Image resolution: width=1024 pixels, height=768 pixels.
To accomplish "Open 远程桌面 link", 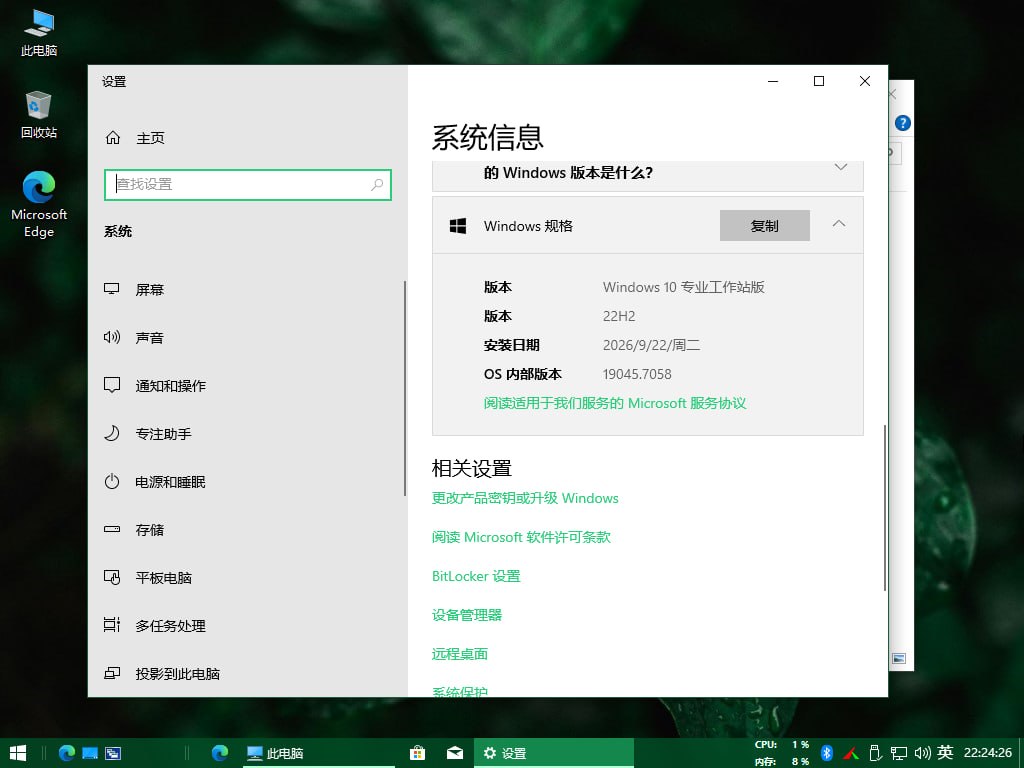I will 460,654.
